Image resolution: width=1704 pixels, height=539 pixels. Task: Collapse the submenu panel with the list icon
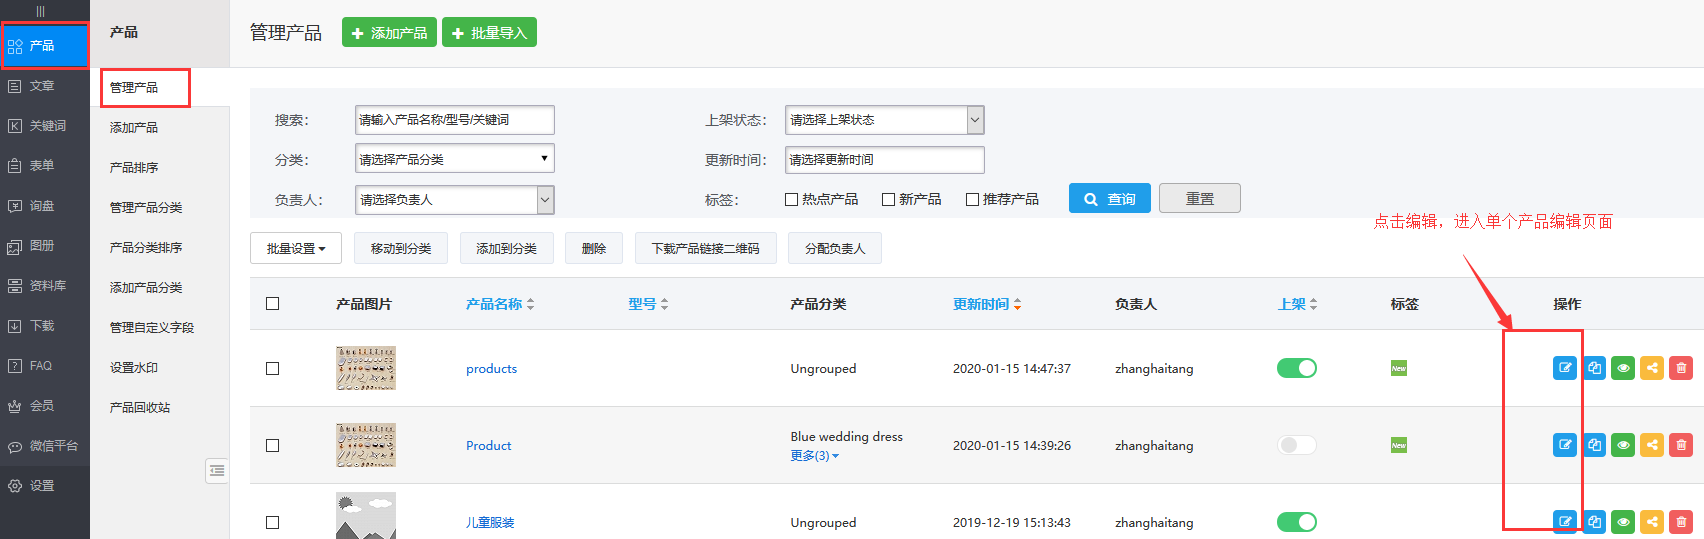point(217,470)
